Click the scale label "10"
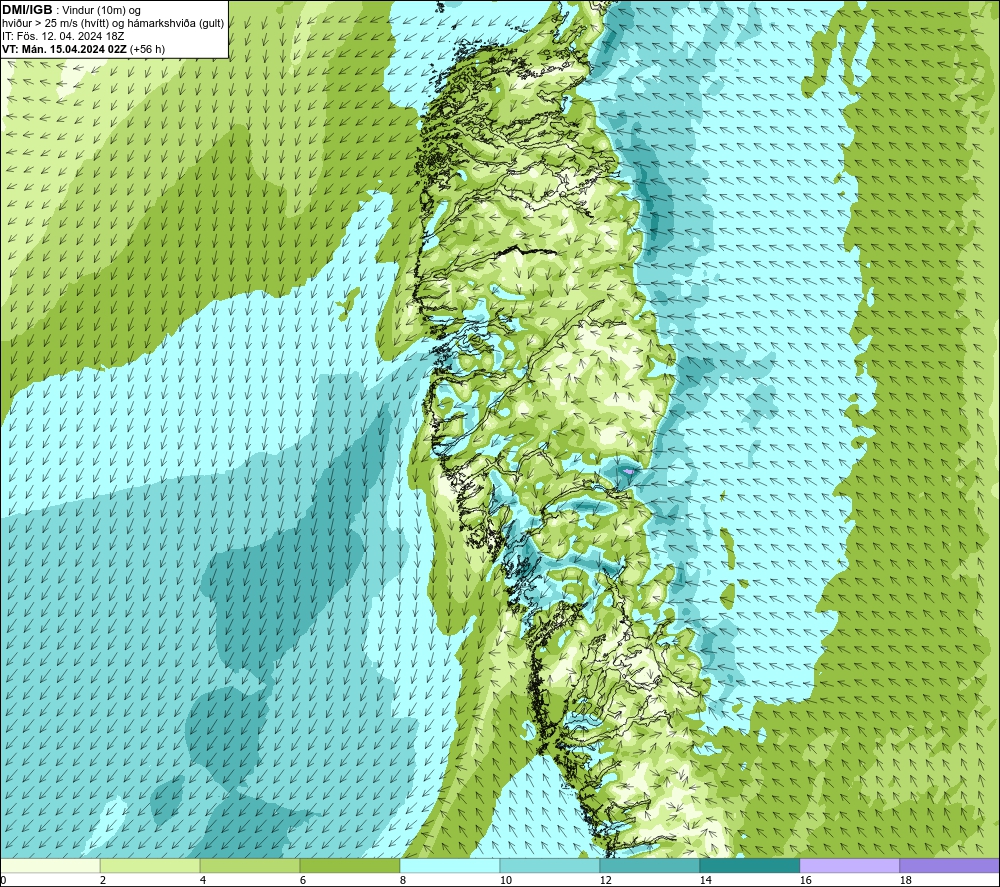The width and height of the screenshot is (1000, 887). coord(506,881)
